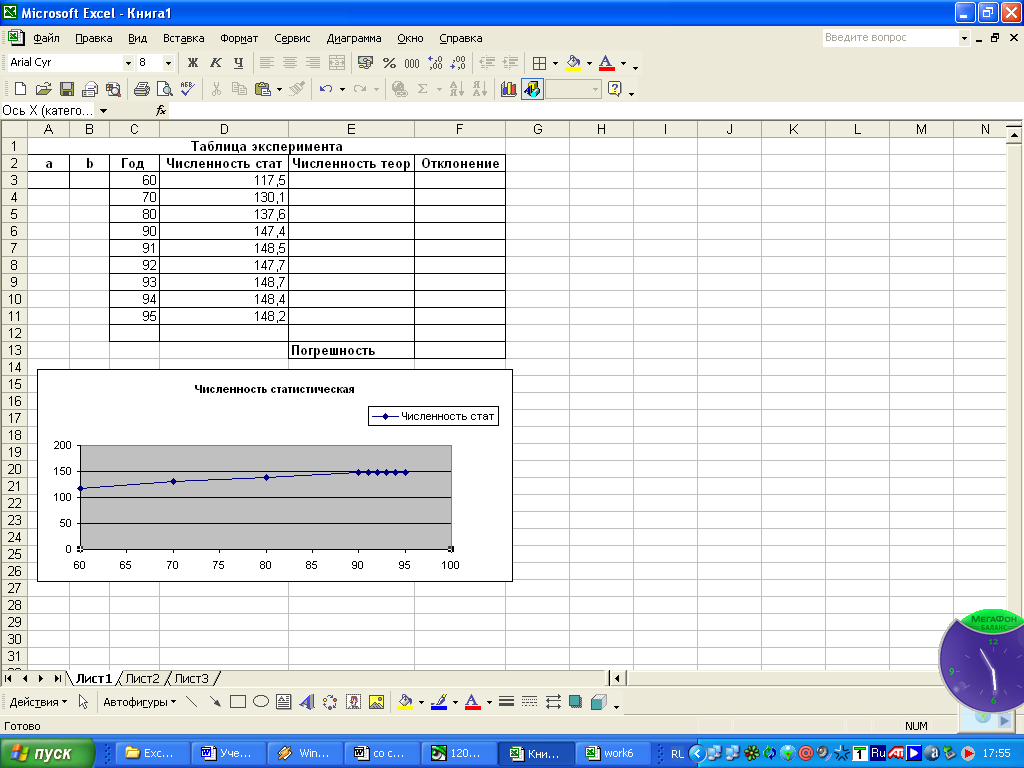
Task: Open the Name Box dropdown arrow
Action: click(103, 111)
